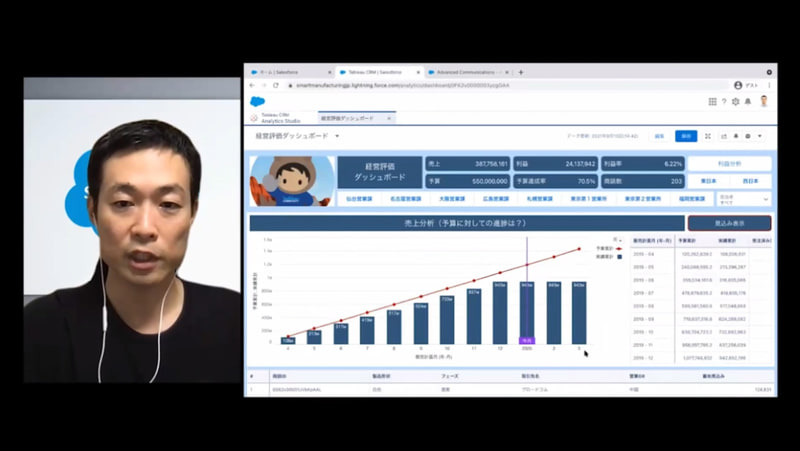
Task: Toggle the 札幌営業課 filter
Action: pyautogui.click(x=539, y=199)
